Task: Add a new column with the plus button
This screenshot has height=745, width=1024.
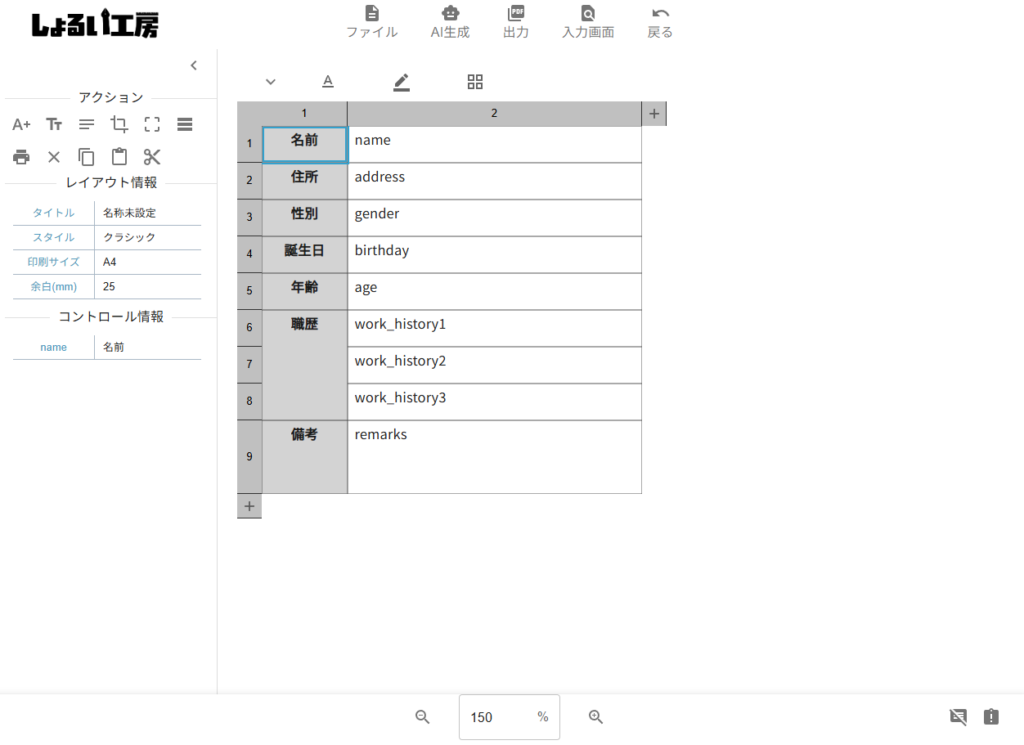Action: point(654,114)
